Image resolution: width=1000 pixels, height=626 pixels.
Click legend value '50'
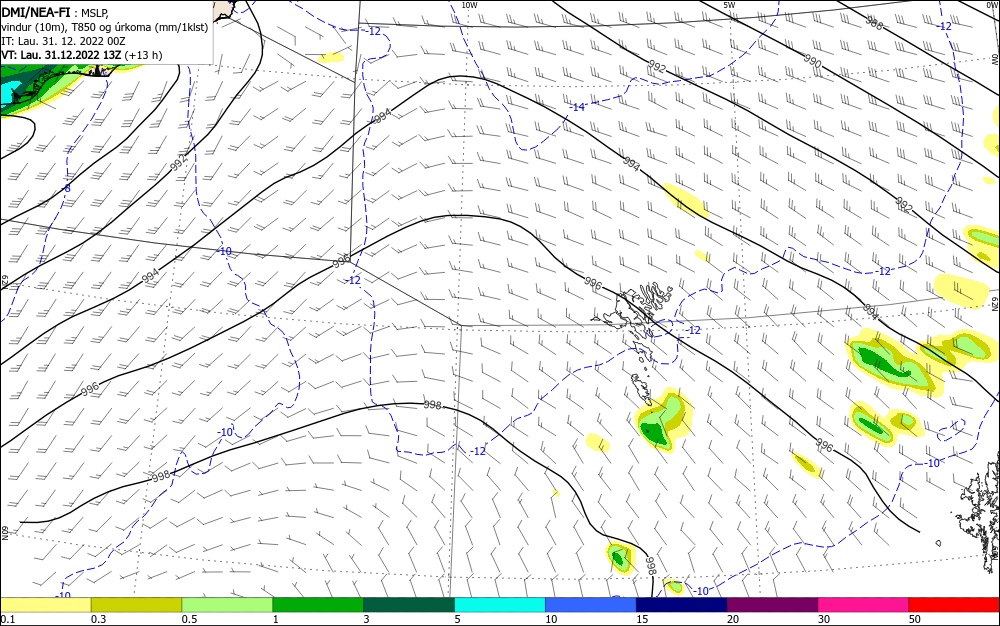coord(915,619)
